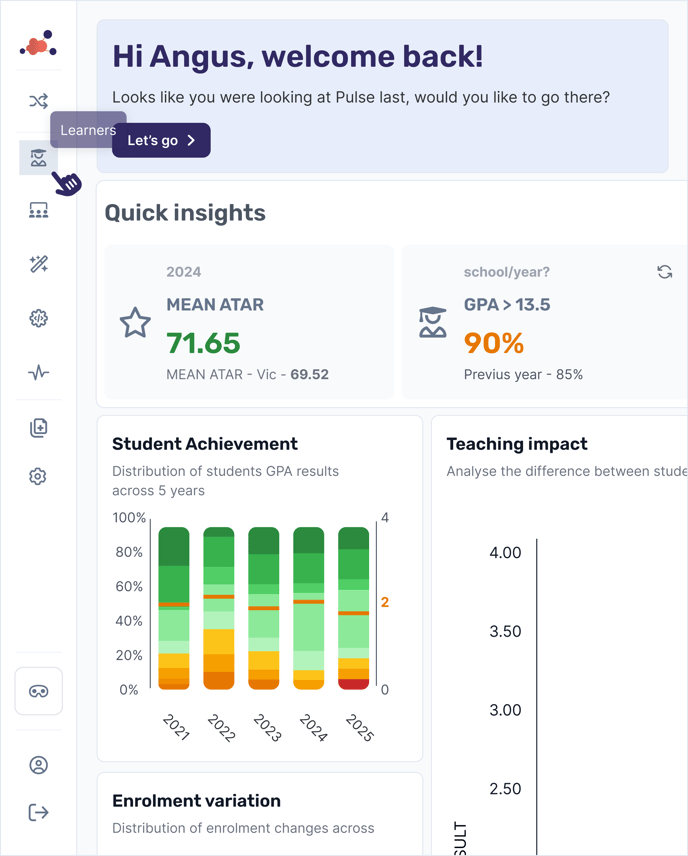Open the Enrolment variation card heading
Viewport: 688px width, 856px height.
pyautogui.click(x=196, y=801)
